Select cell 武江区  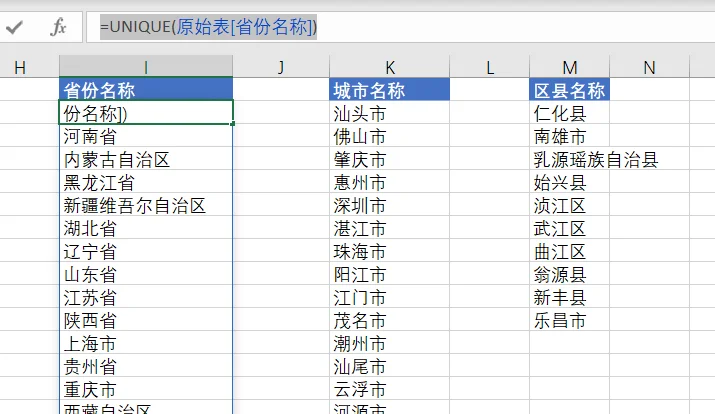tap(570, 227)
